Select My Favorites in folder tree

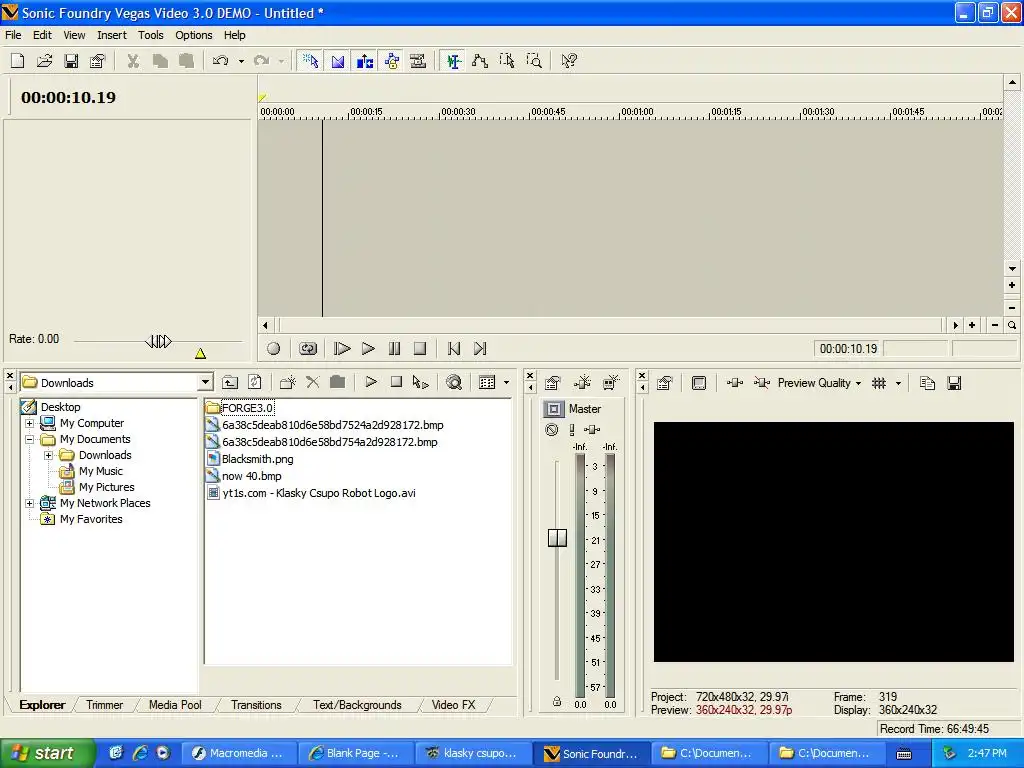tap(91, 519)
